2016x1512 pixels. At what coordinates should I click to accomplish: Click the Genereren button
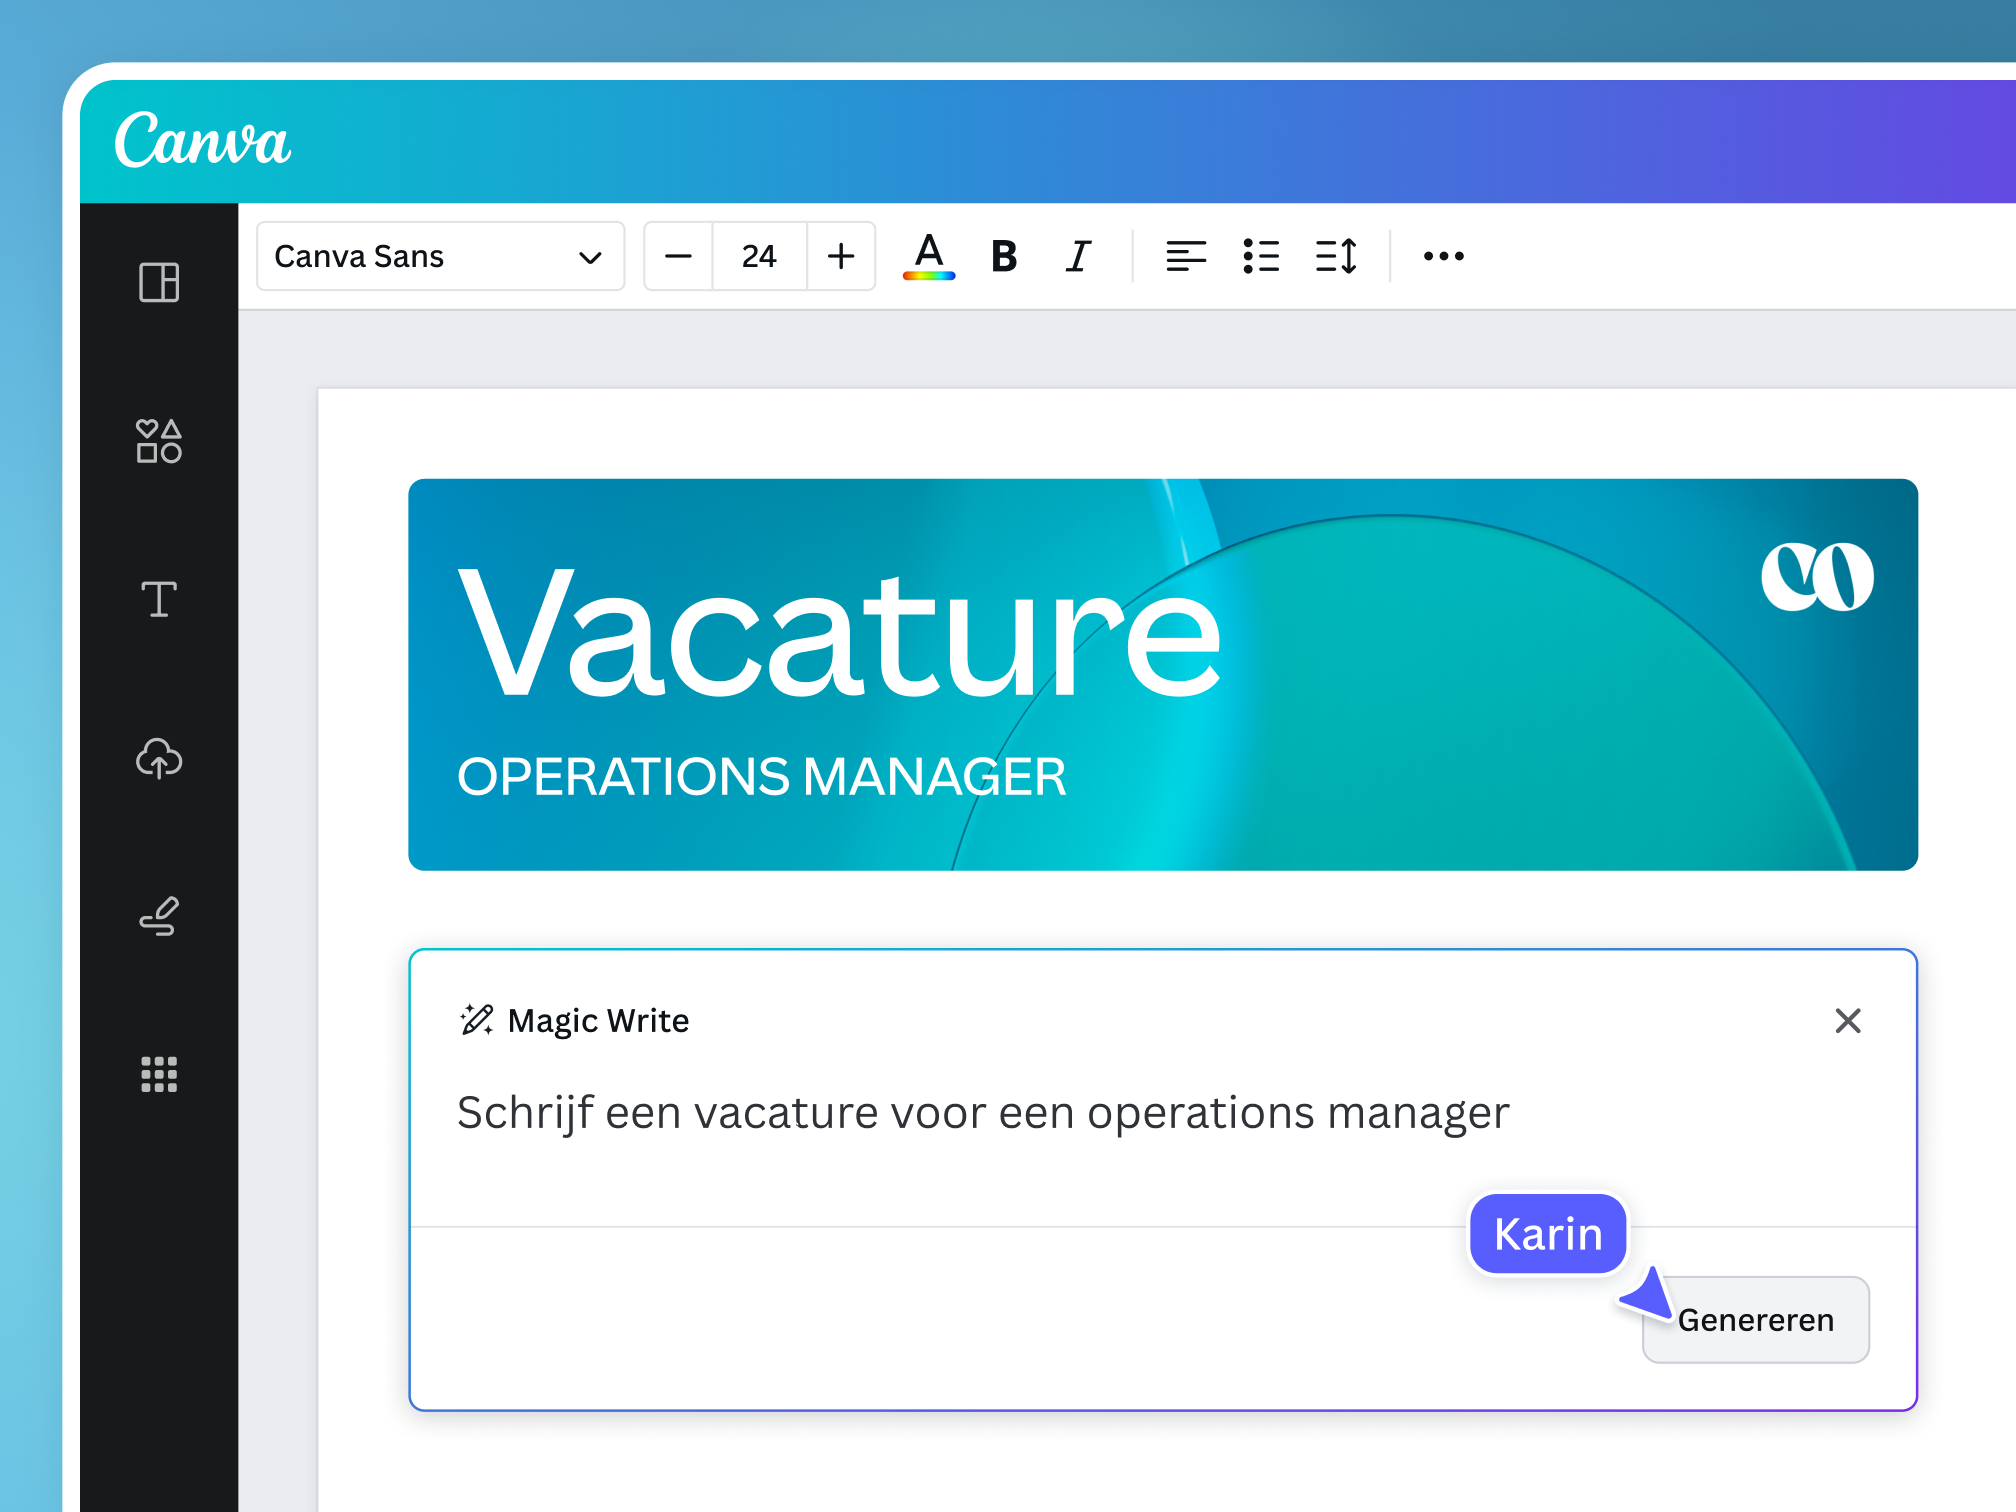tap(1755, 1319)
